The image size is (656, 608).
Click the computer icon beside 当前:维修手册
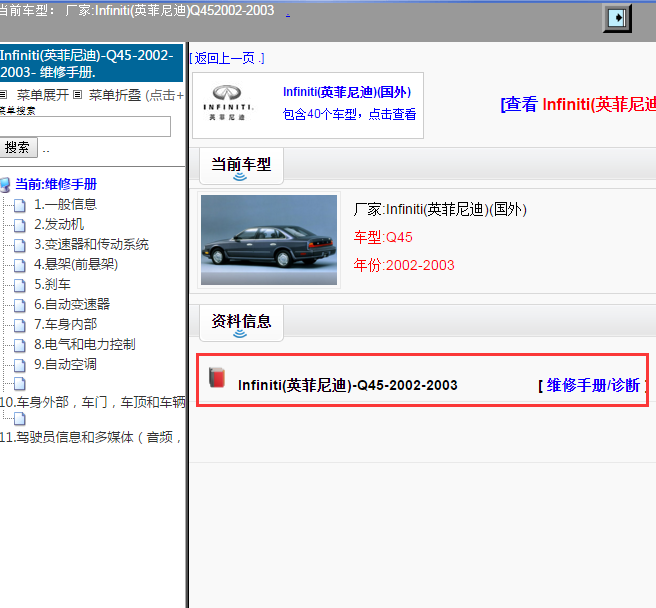[x=5, y=185]
